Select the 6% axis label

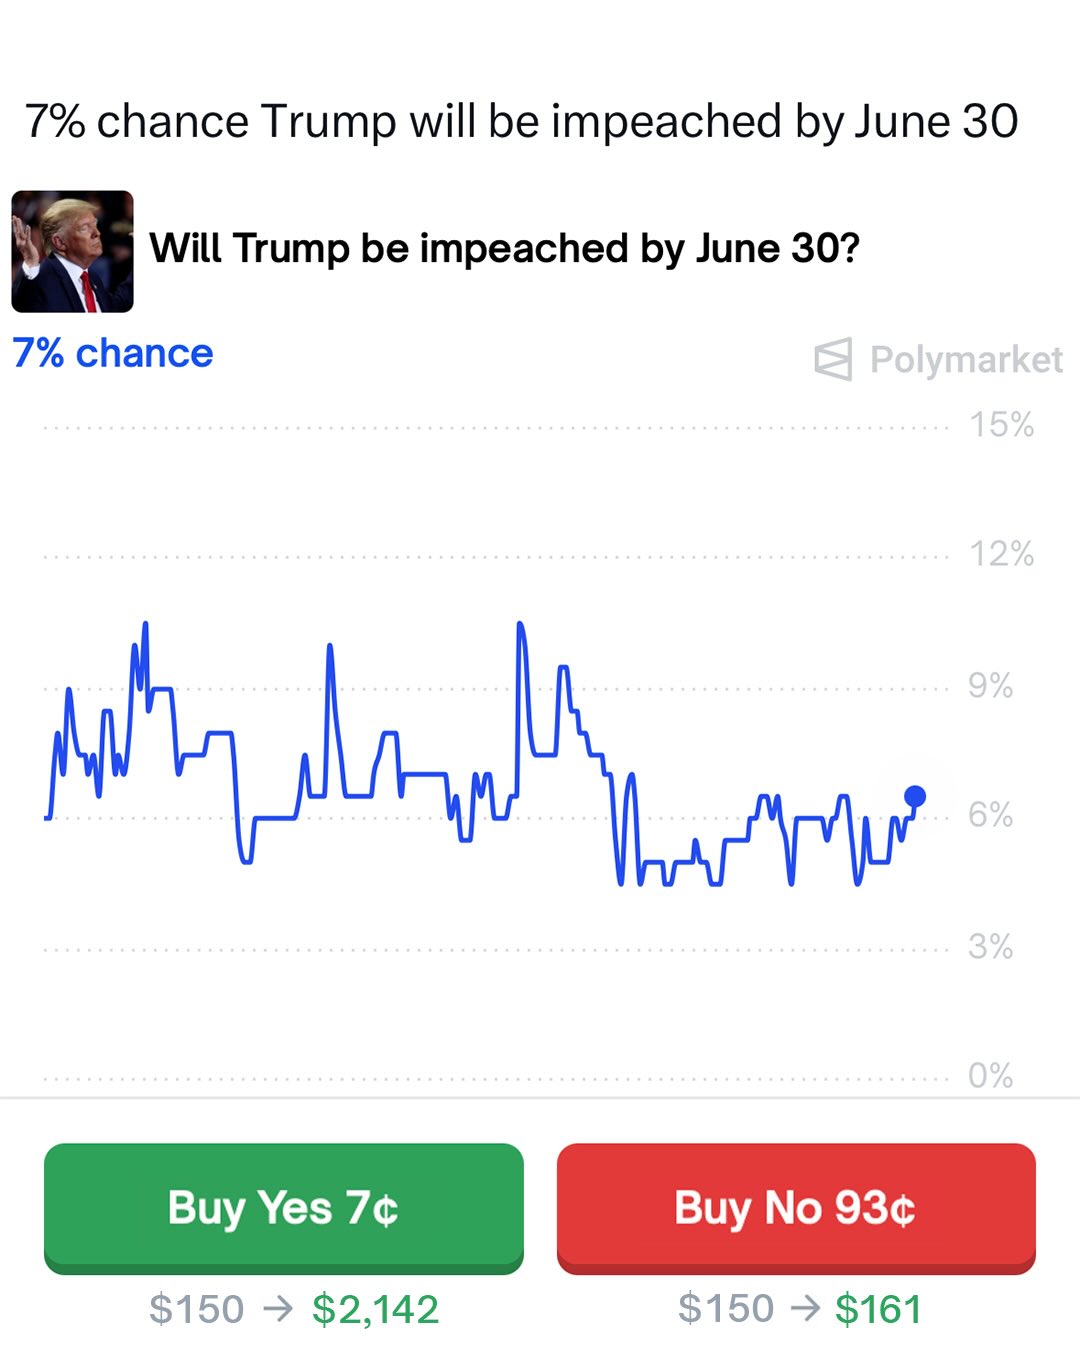(x=990, y=815)
